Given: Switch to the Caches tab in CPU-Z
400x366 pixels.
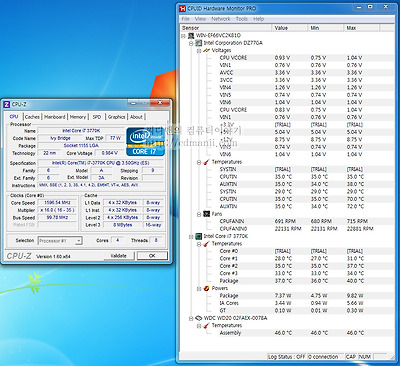Looking at the screenshot, I should click(32, 117).
